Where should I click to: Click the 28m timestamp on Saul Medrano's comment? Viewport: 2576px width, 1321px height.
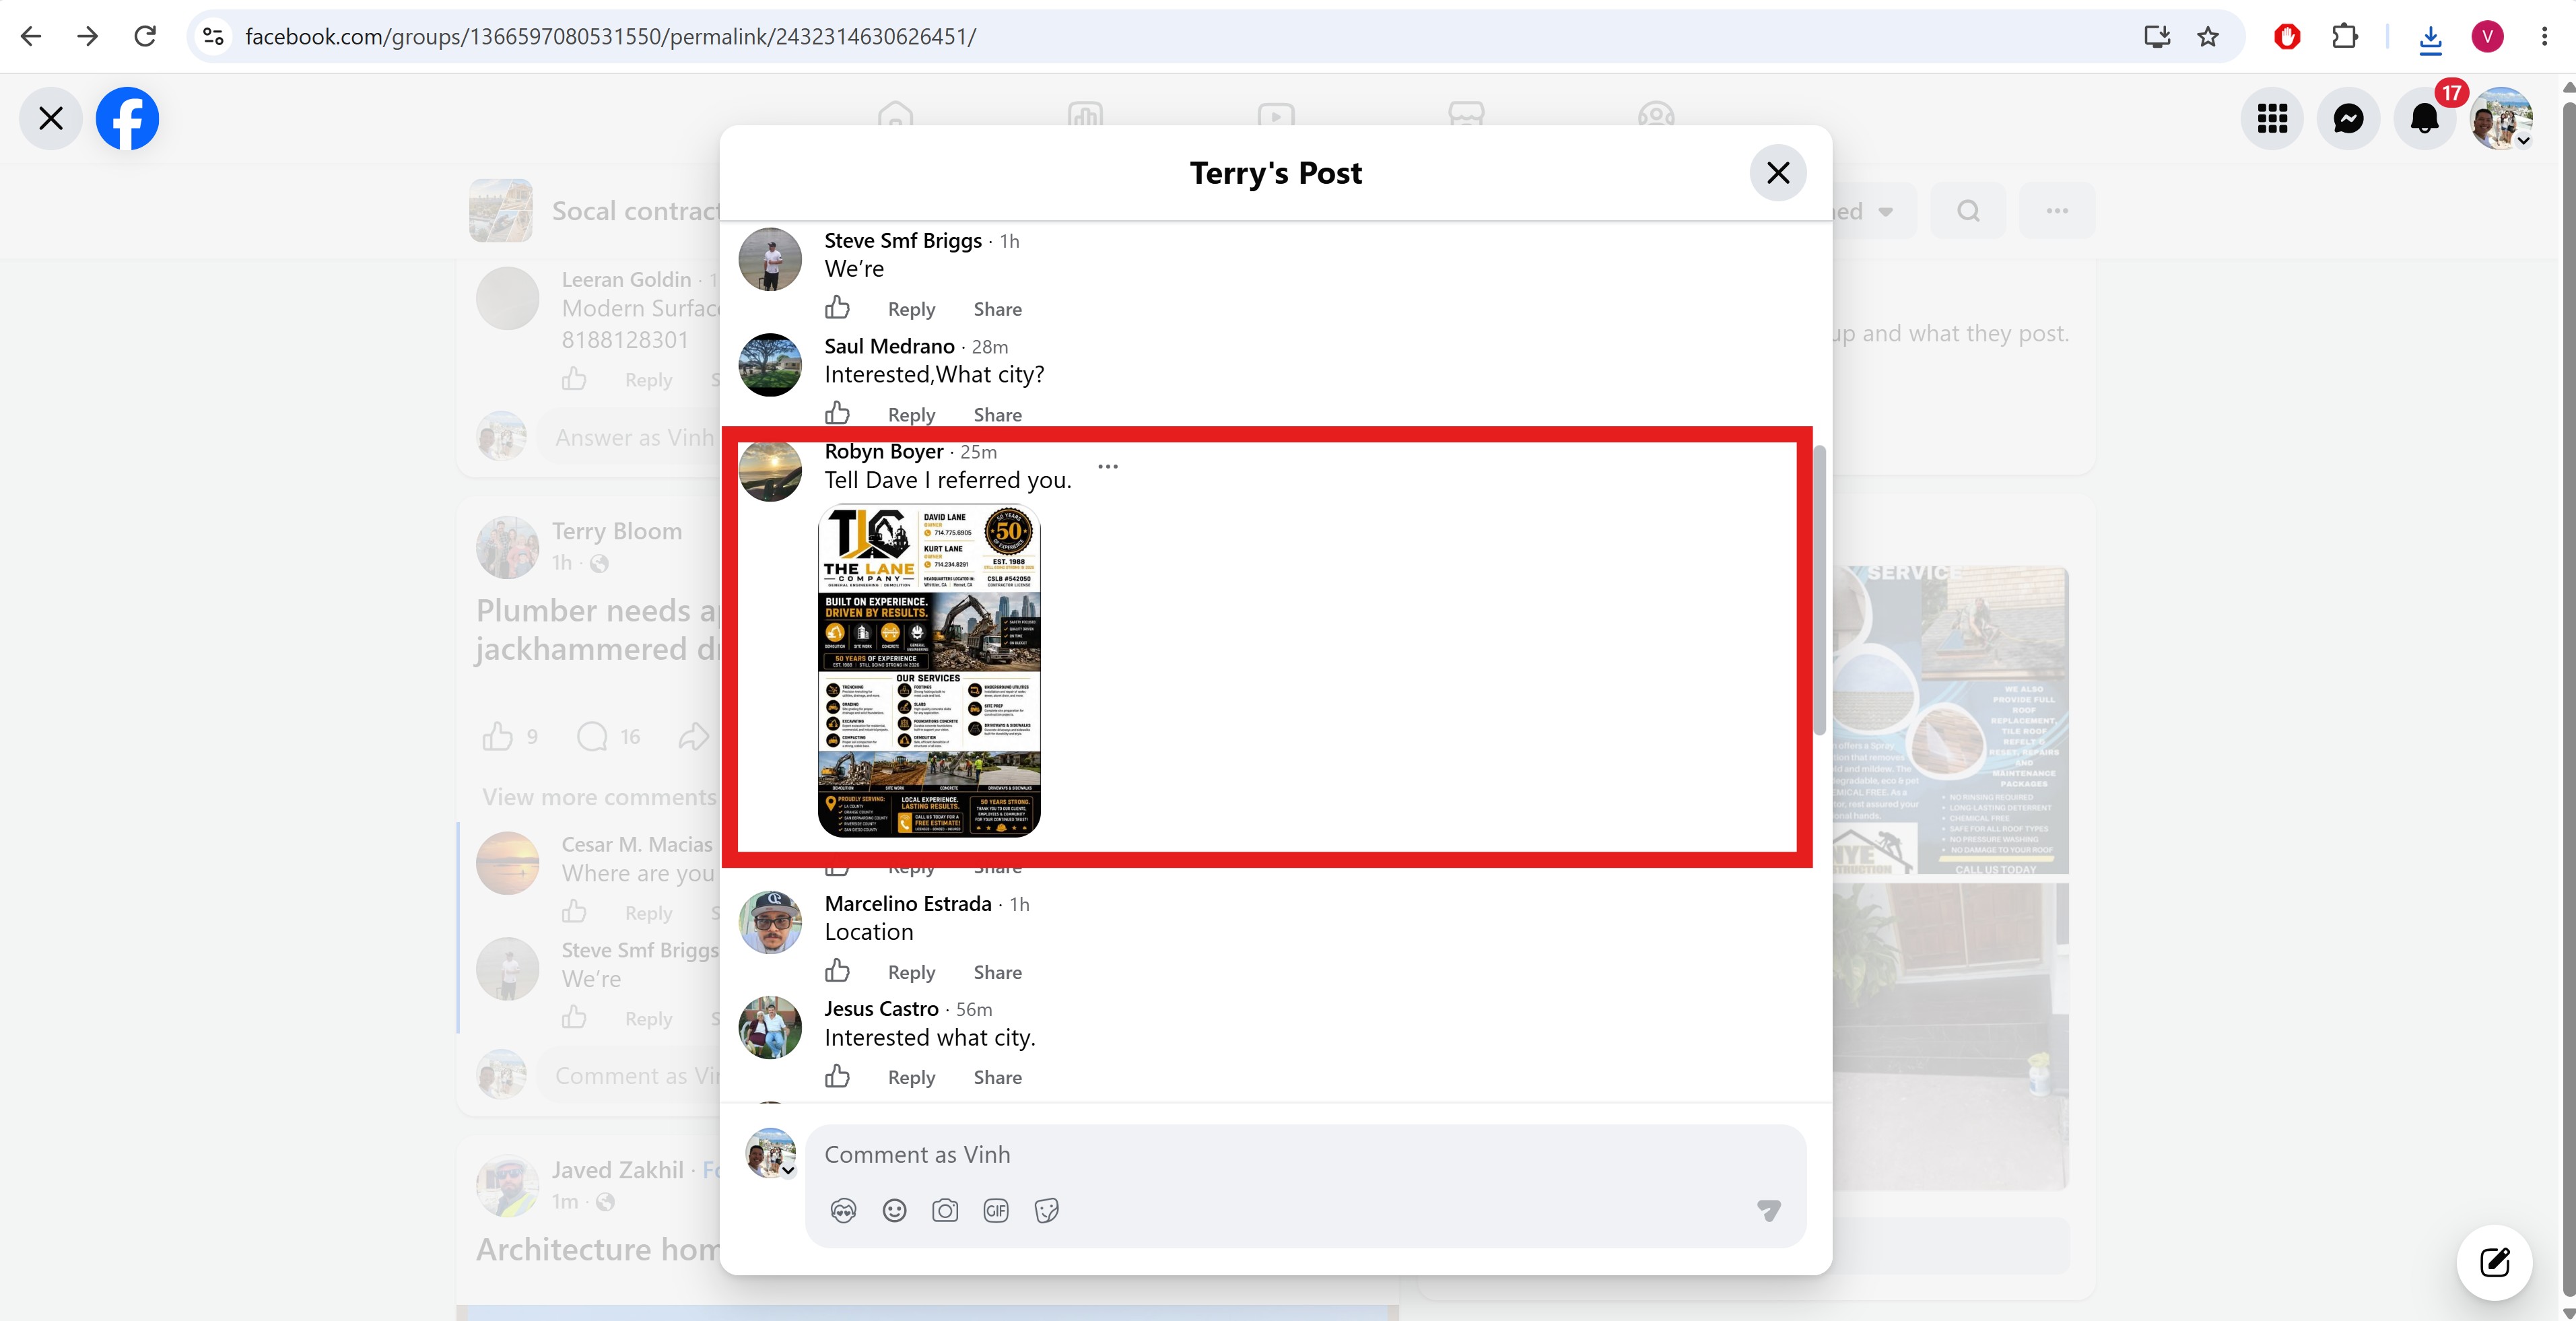989,347
